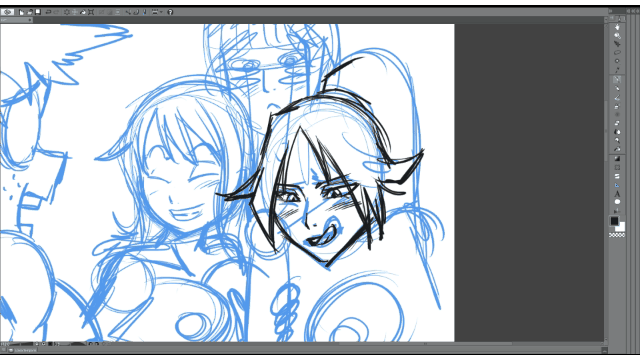
Task: Expand the command bar dropdown arrow
Action: [161, 12]
